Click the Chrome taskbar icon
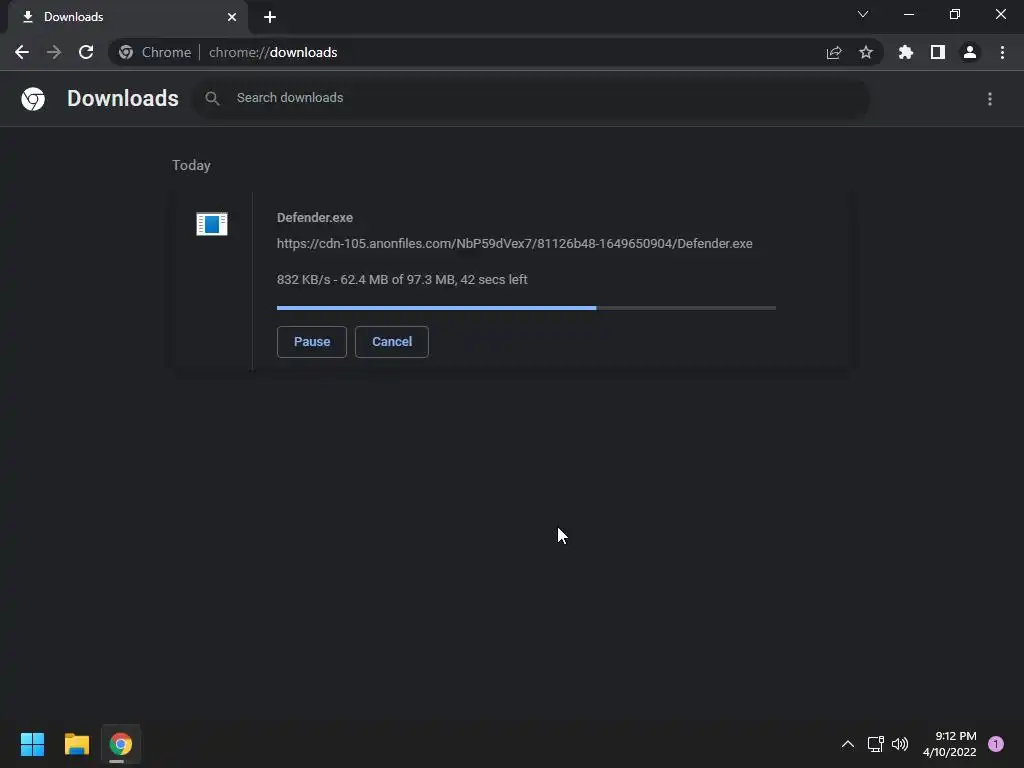Viewport: 1024px width, 768px height. (121, 744)
